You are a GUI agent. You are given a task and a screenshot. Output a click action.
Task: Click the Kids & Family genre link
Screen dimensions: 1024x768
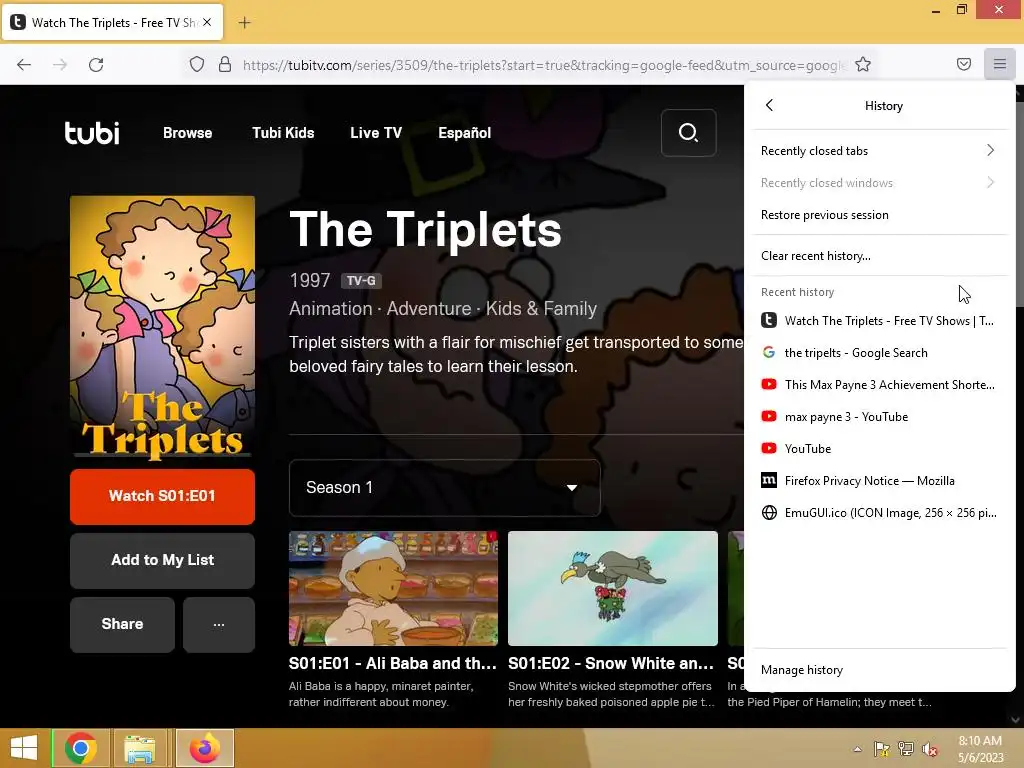point(541,308)
